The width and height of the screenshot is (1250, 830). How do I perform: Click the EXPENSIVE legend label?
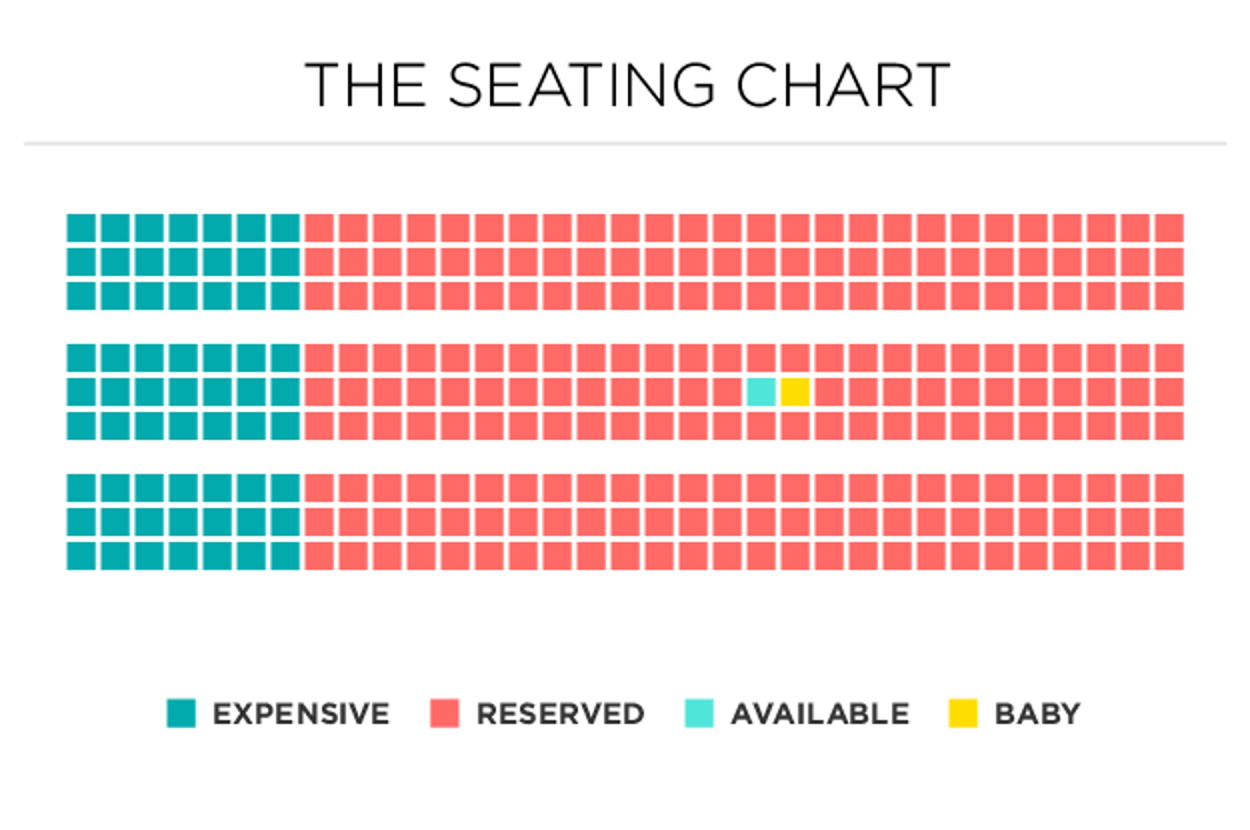301,714
